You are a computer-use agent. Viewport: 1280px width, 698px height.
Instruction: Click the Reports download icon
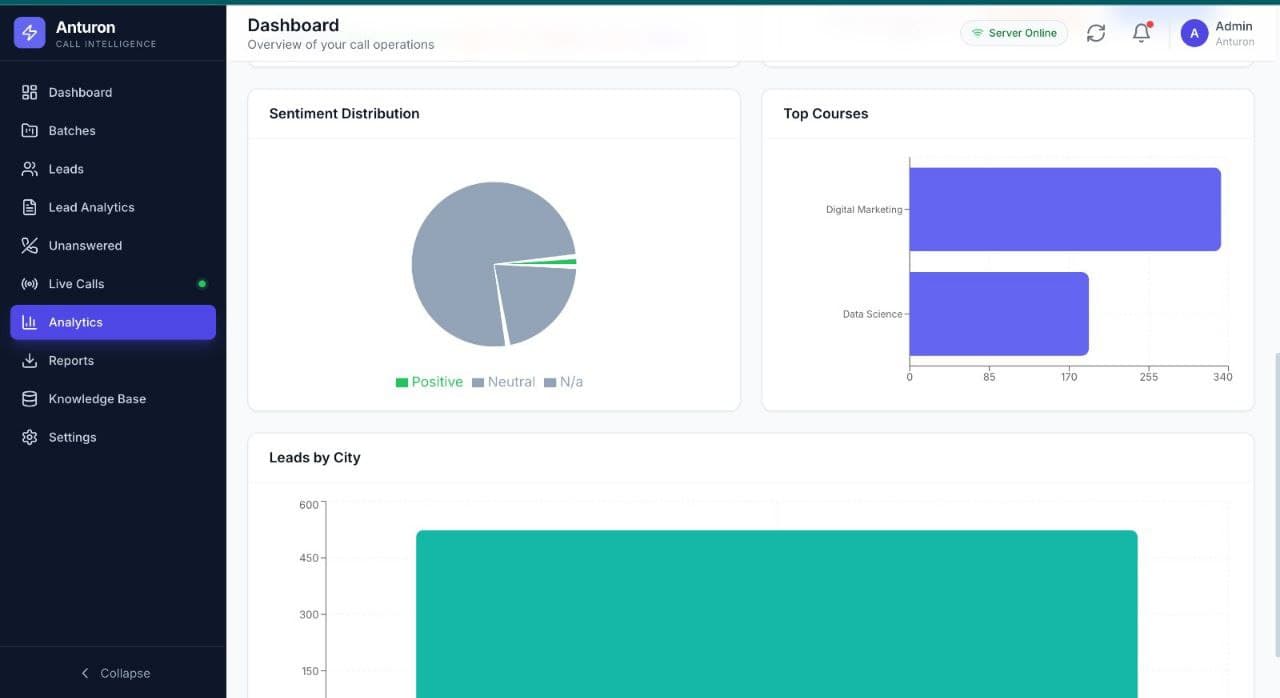pyautogui.click(x=30, y=361)
